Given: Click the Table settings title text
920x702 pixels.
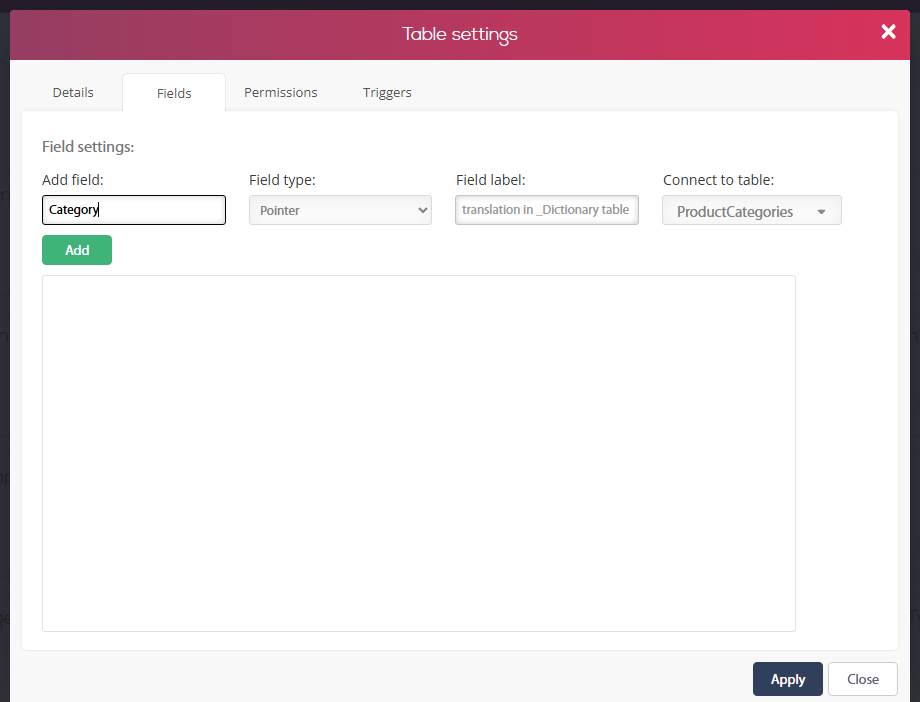Looking at the screenshot, I should tap(459, 35).
